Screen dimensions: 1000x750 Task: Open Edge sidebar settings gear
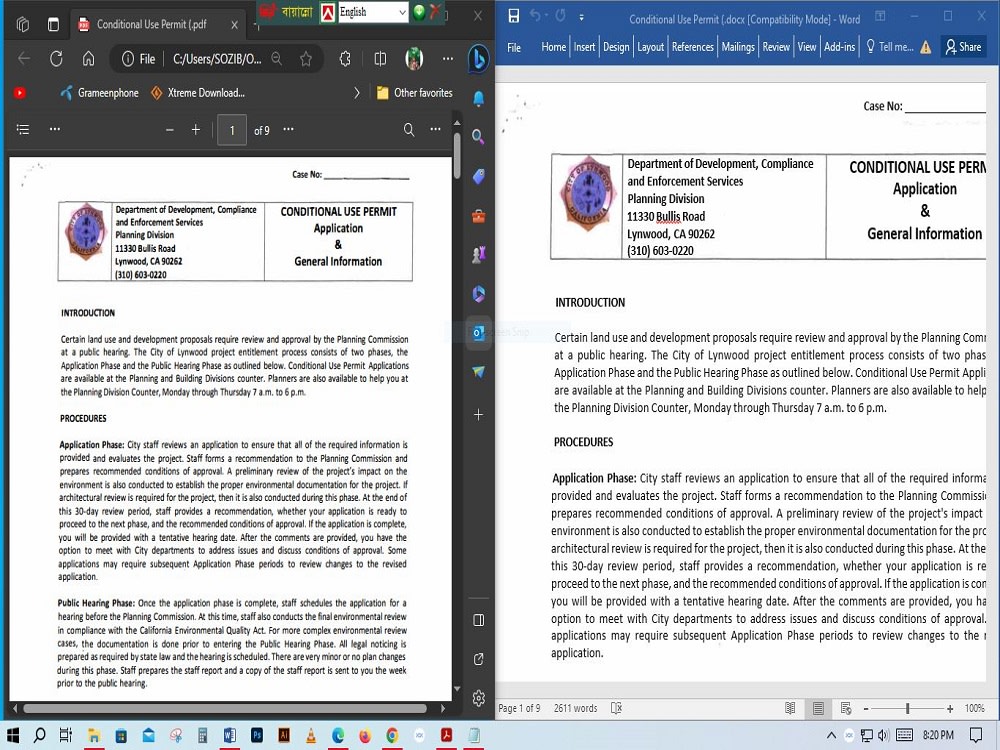(479, 698)
